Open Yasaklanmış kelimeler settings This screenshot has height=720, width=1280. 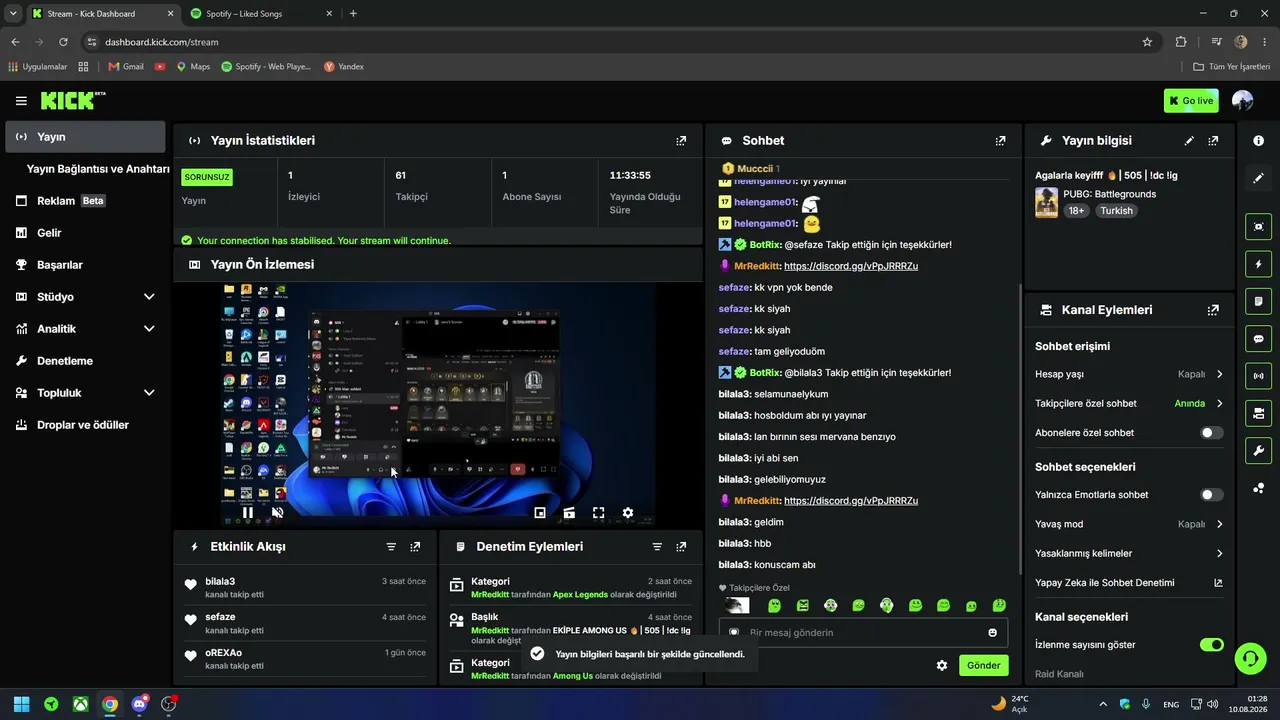1129,553
